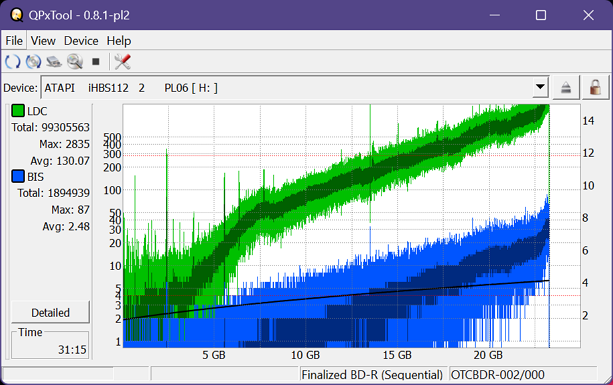Open preferences via the tools icon
Viewport: 613px width, 385px height.
[122, 62]
